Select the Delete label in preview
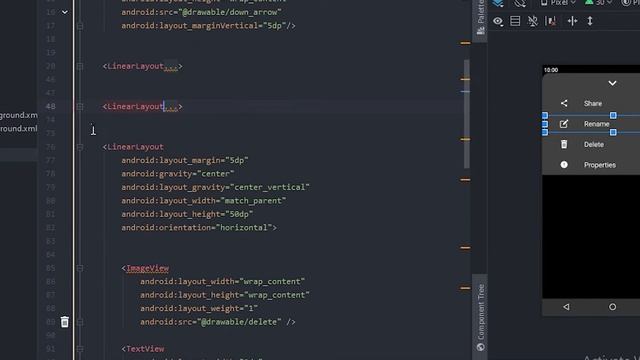 tap(593, 144)
